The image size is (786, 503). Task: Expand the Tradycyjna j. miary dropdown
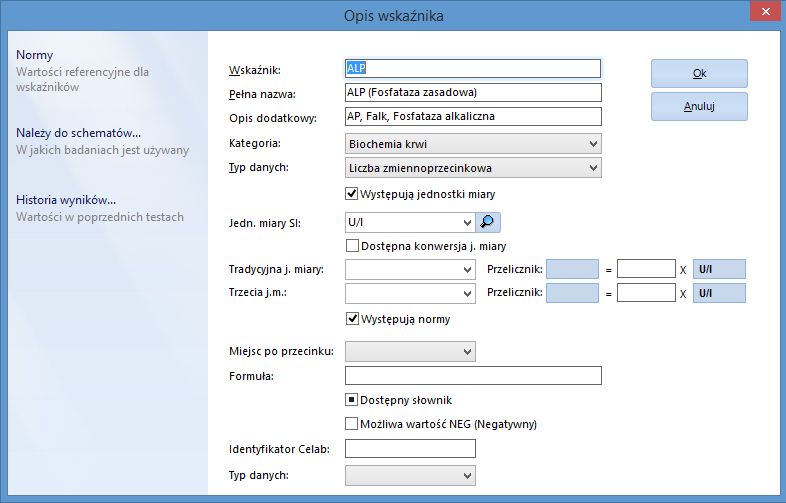pyautogui.click(x=410, y=269)
